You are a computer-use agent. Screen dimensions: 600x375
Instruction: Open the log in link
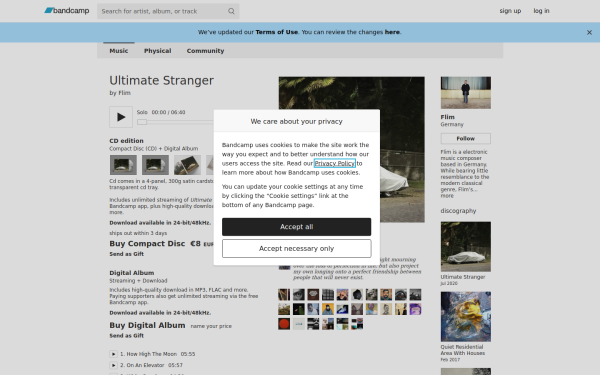point(541,11)
